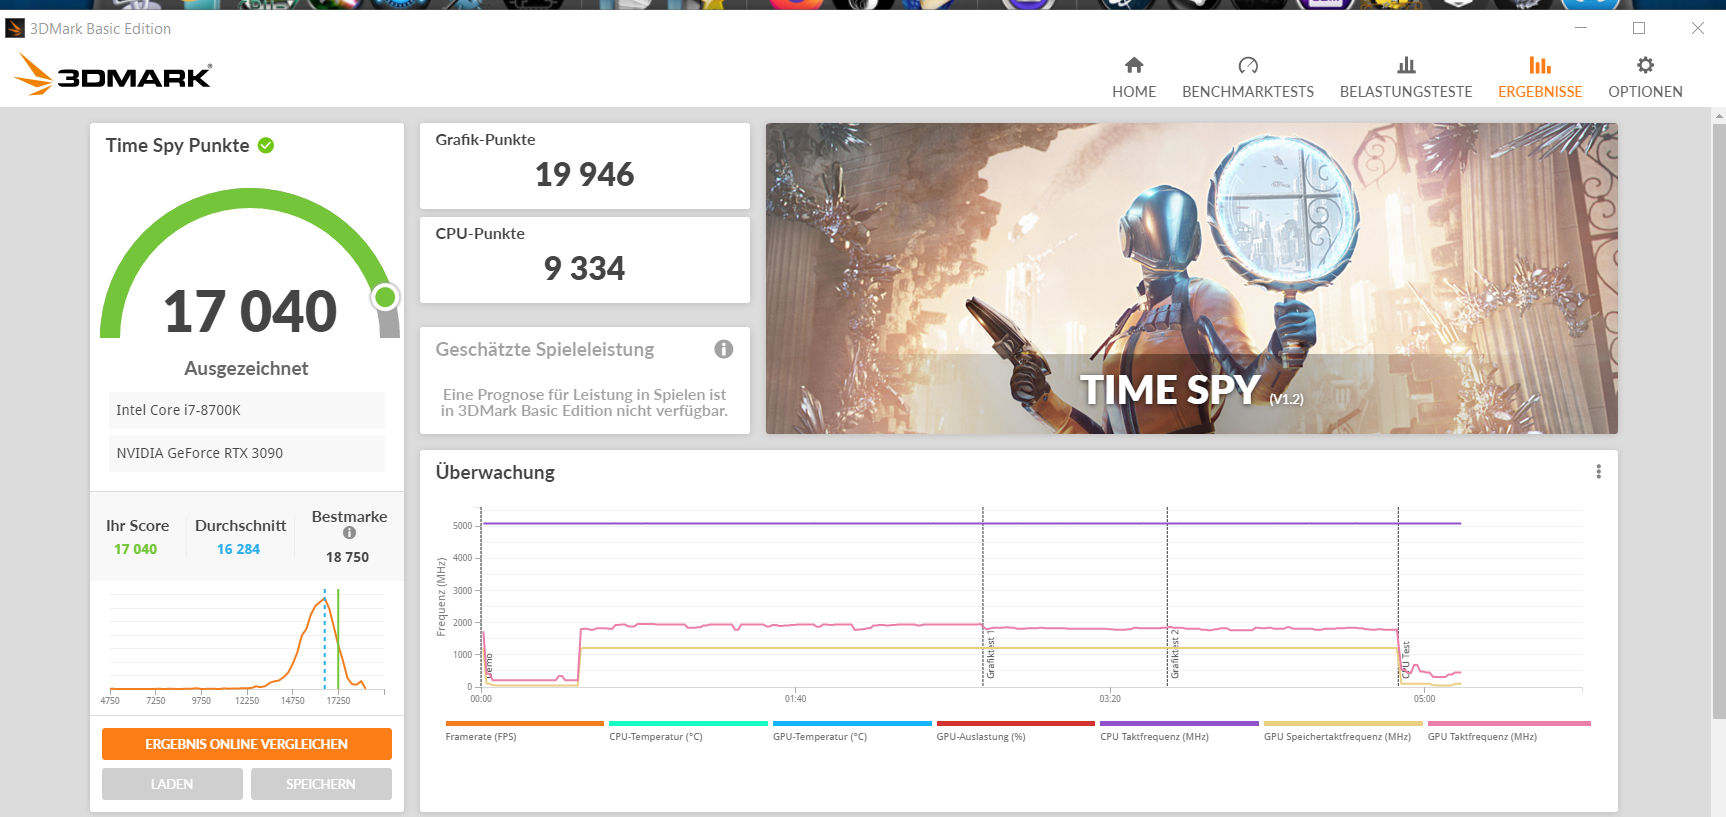Click the Time Spy hero image
1726x817 pixels.
pyautogui.click(x=1191, y=278)
